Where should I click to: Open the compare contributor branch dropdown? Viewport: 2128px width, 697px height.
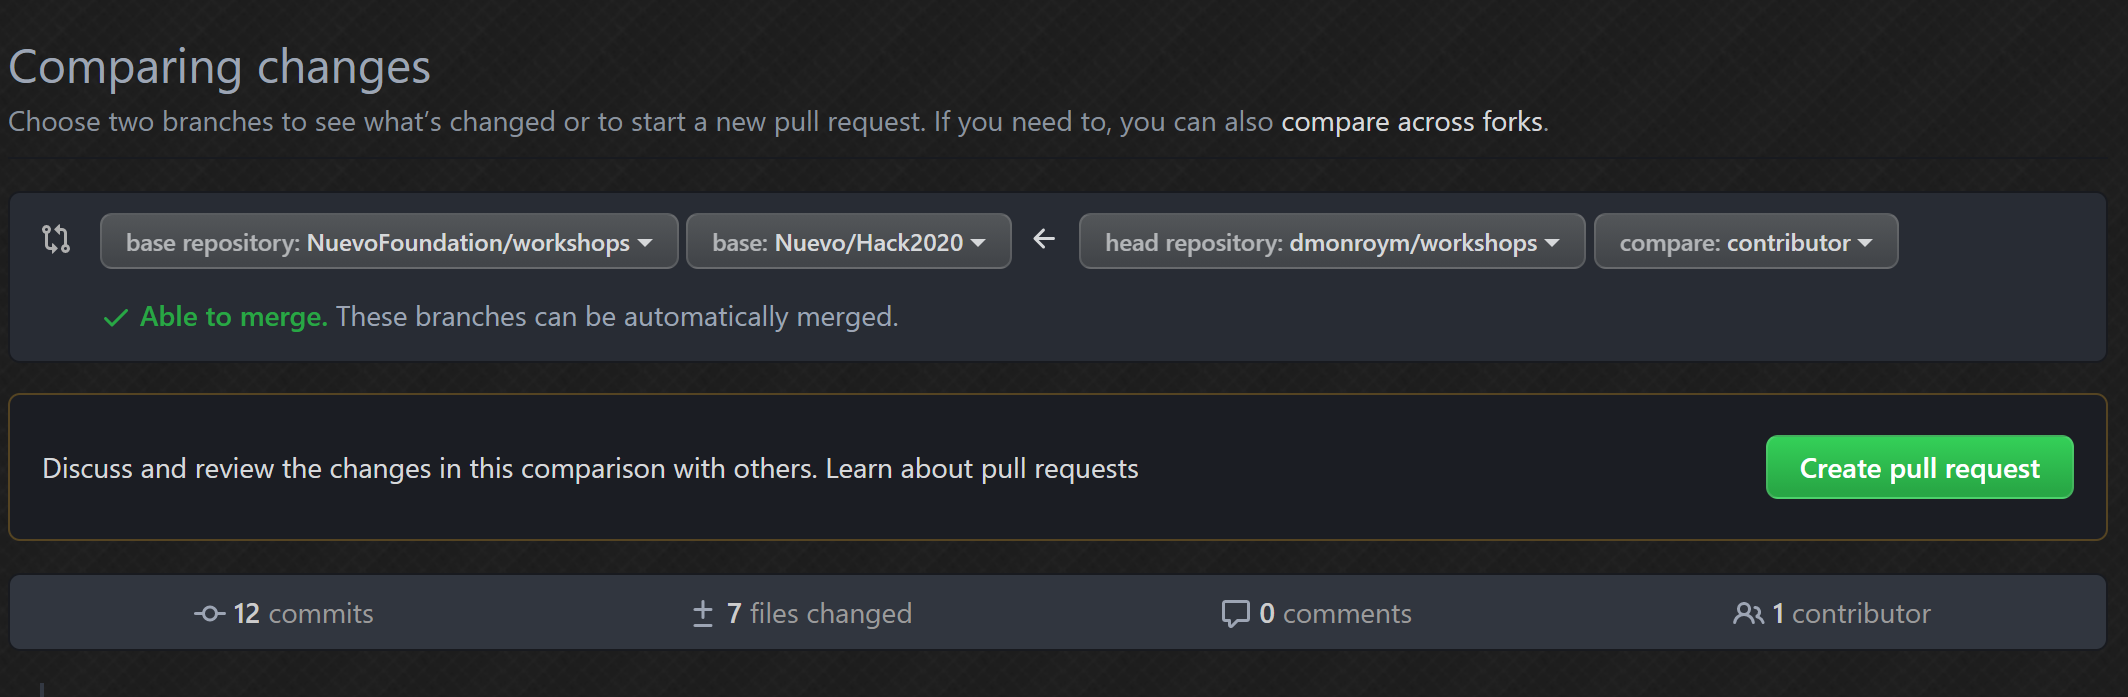[1745, 241]
